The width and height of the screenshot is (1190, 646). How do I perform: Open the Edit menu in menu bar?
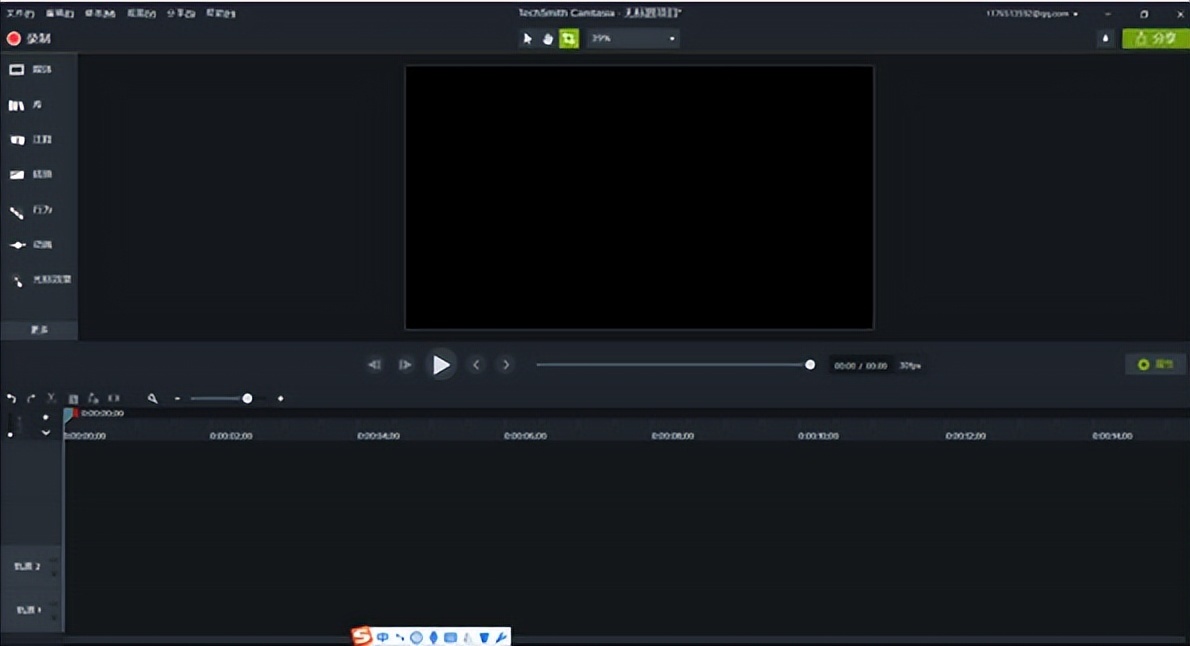(x=60, y=14)
